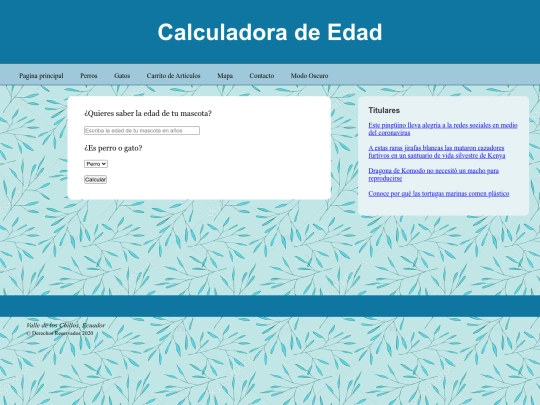Open Carrito de Articulos
540x405 pixels.
(173, 76)
